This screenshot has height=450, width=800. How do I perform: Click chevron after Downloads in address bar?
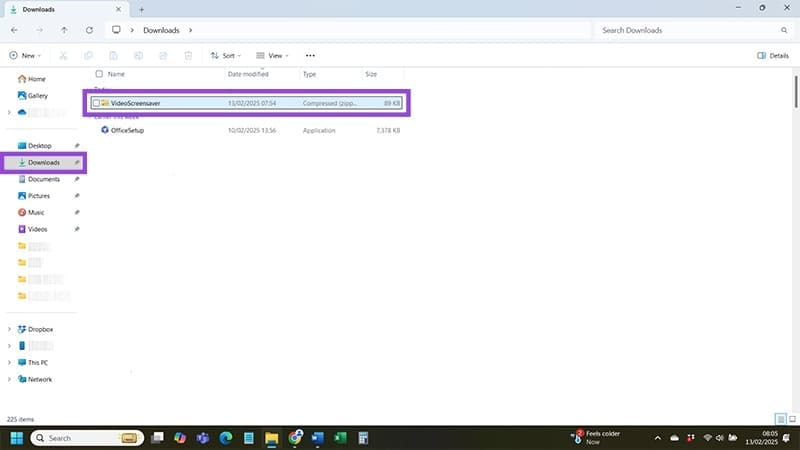click(190, 30)
